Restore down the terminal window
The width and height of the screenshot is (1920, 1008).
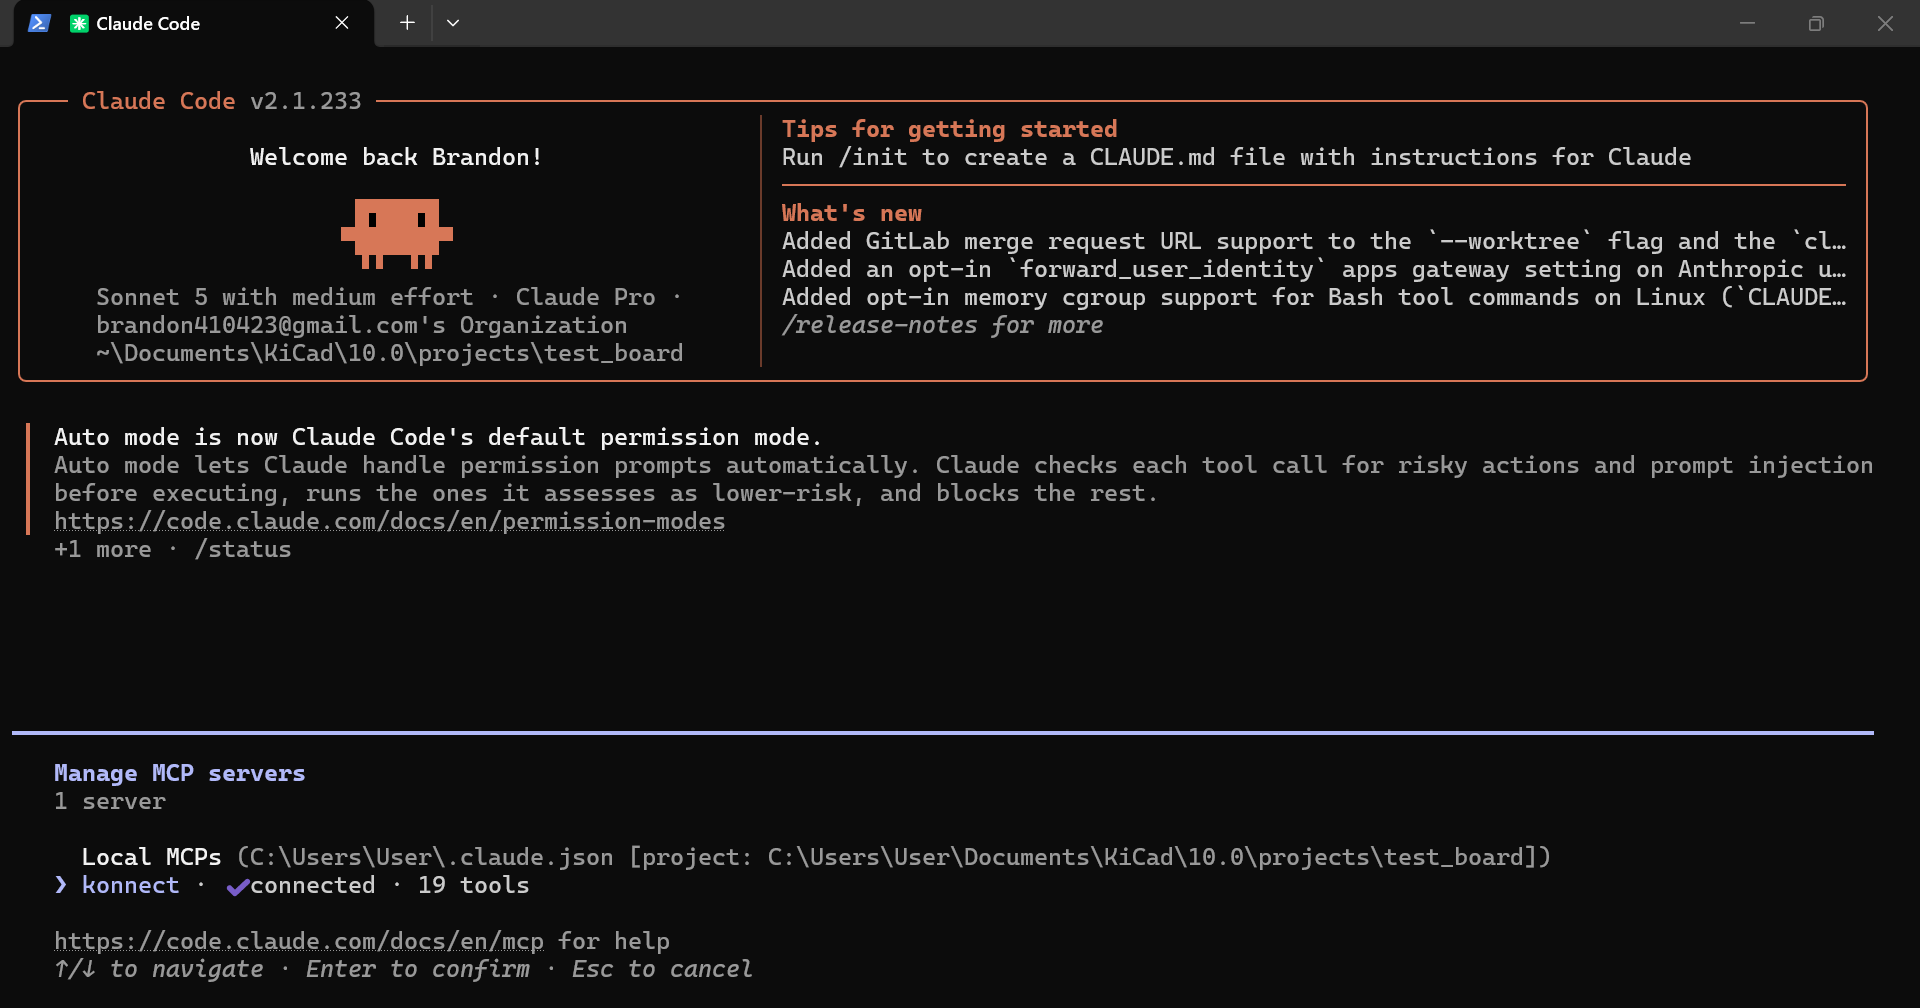tap(1816, 23)
